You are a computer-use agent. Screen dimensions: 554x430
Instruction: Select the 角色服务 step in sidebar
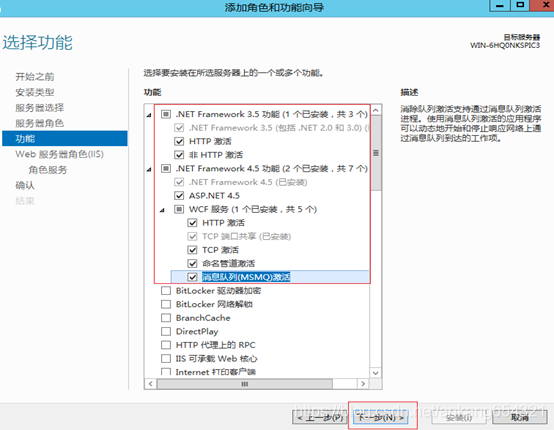pos(48,170)
